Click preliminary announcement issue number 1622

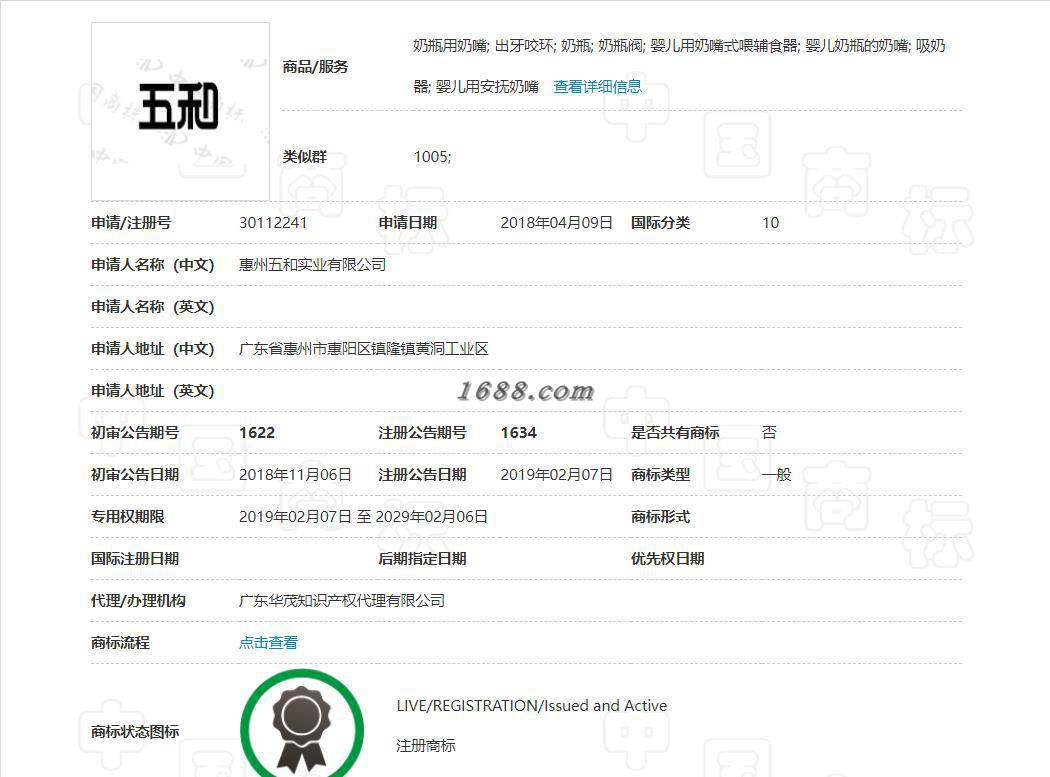(257, 433)
